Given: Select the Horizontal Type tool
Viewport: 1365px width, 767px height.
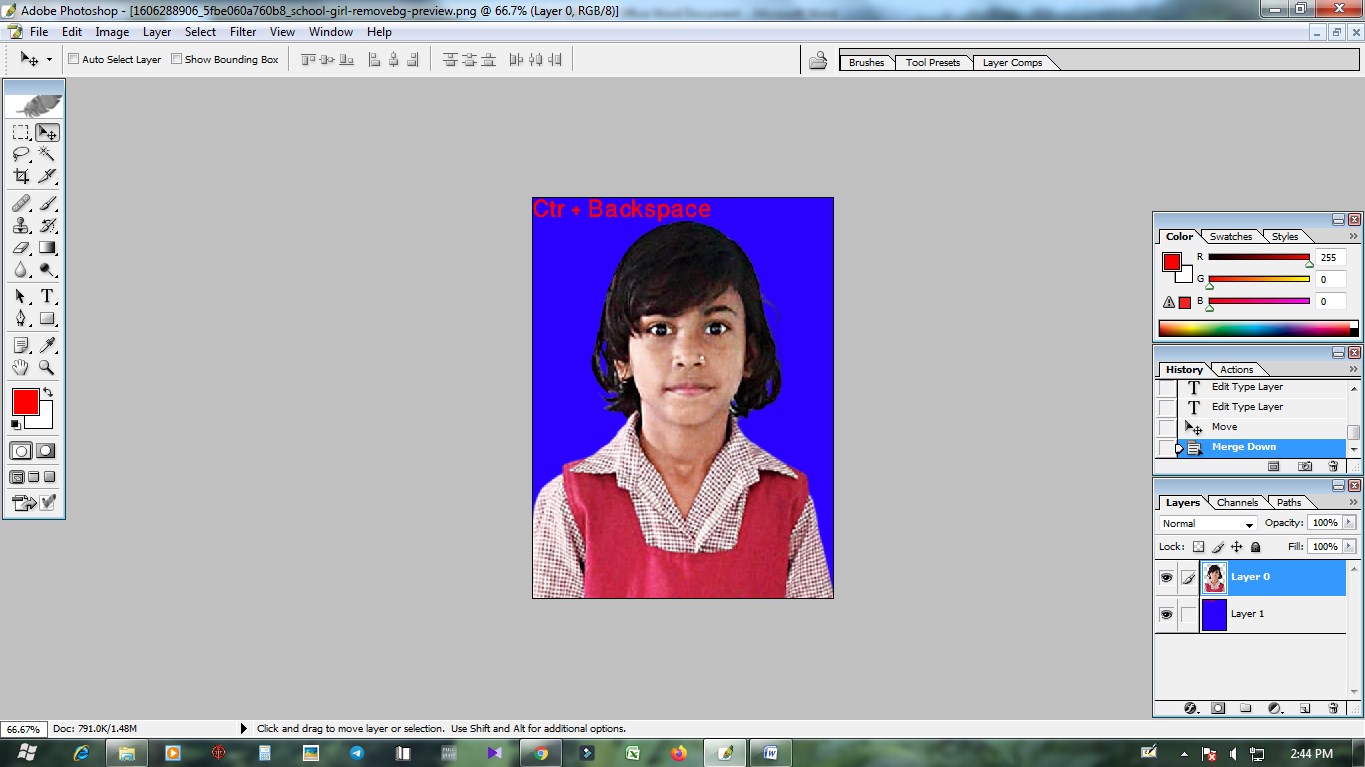Looking at the screenshot, I should click(47, 296).
